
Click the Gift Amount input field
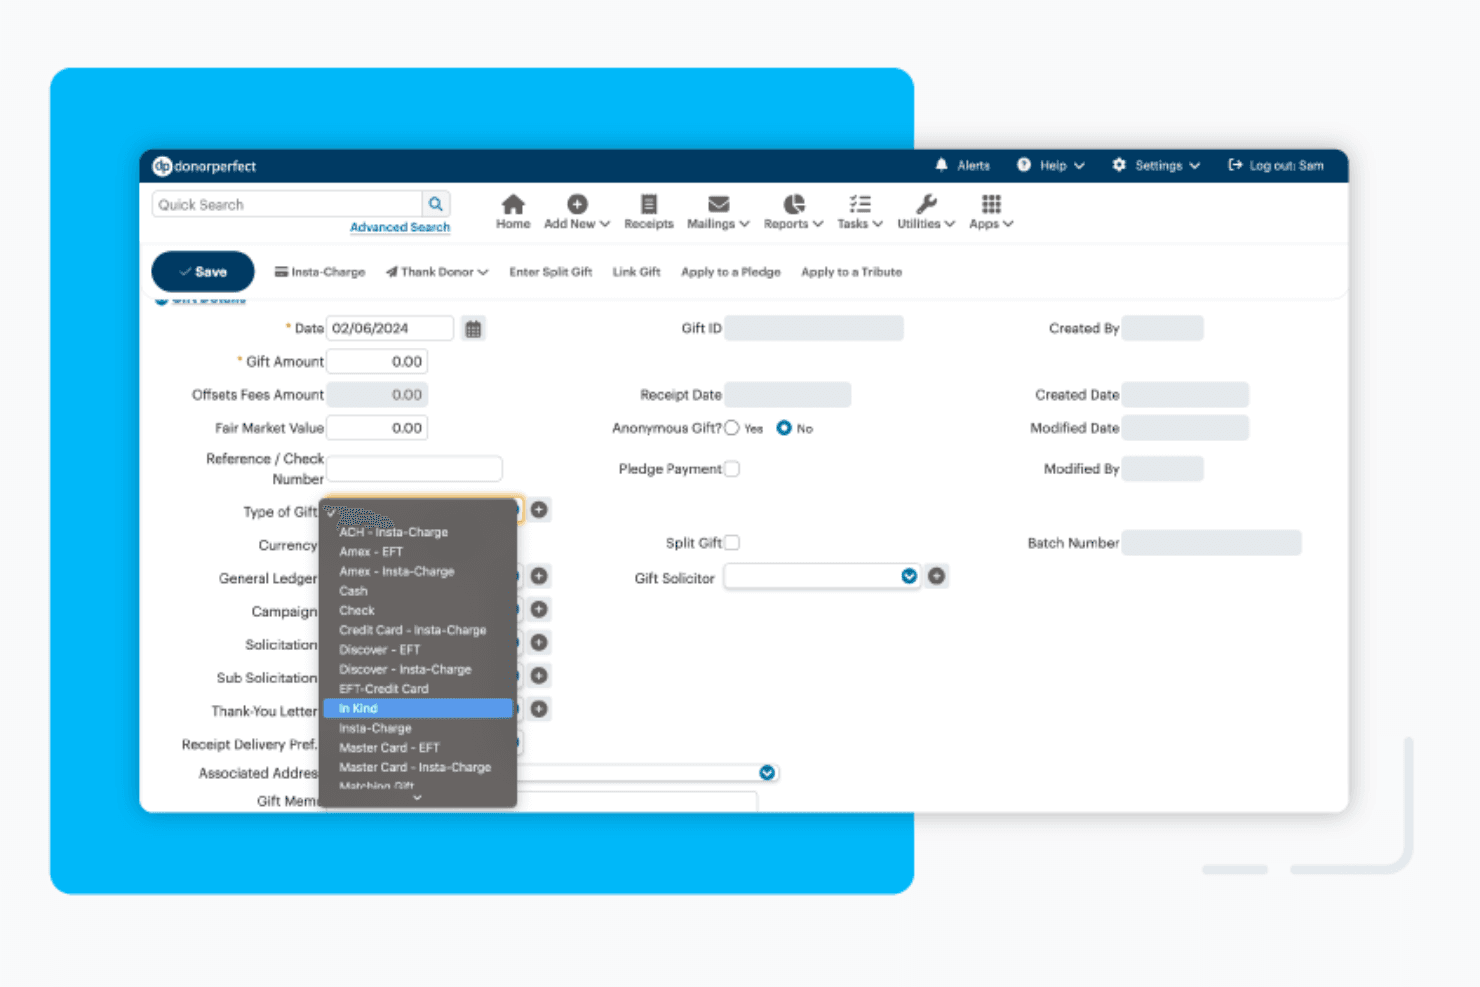click(x=377, y=361)
